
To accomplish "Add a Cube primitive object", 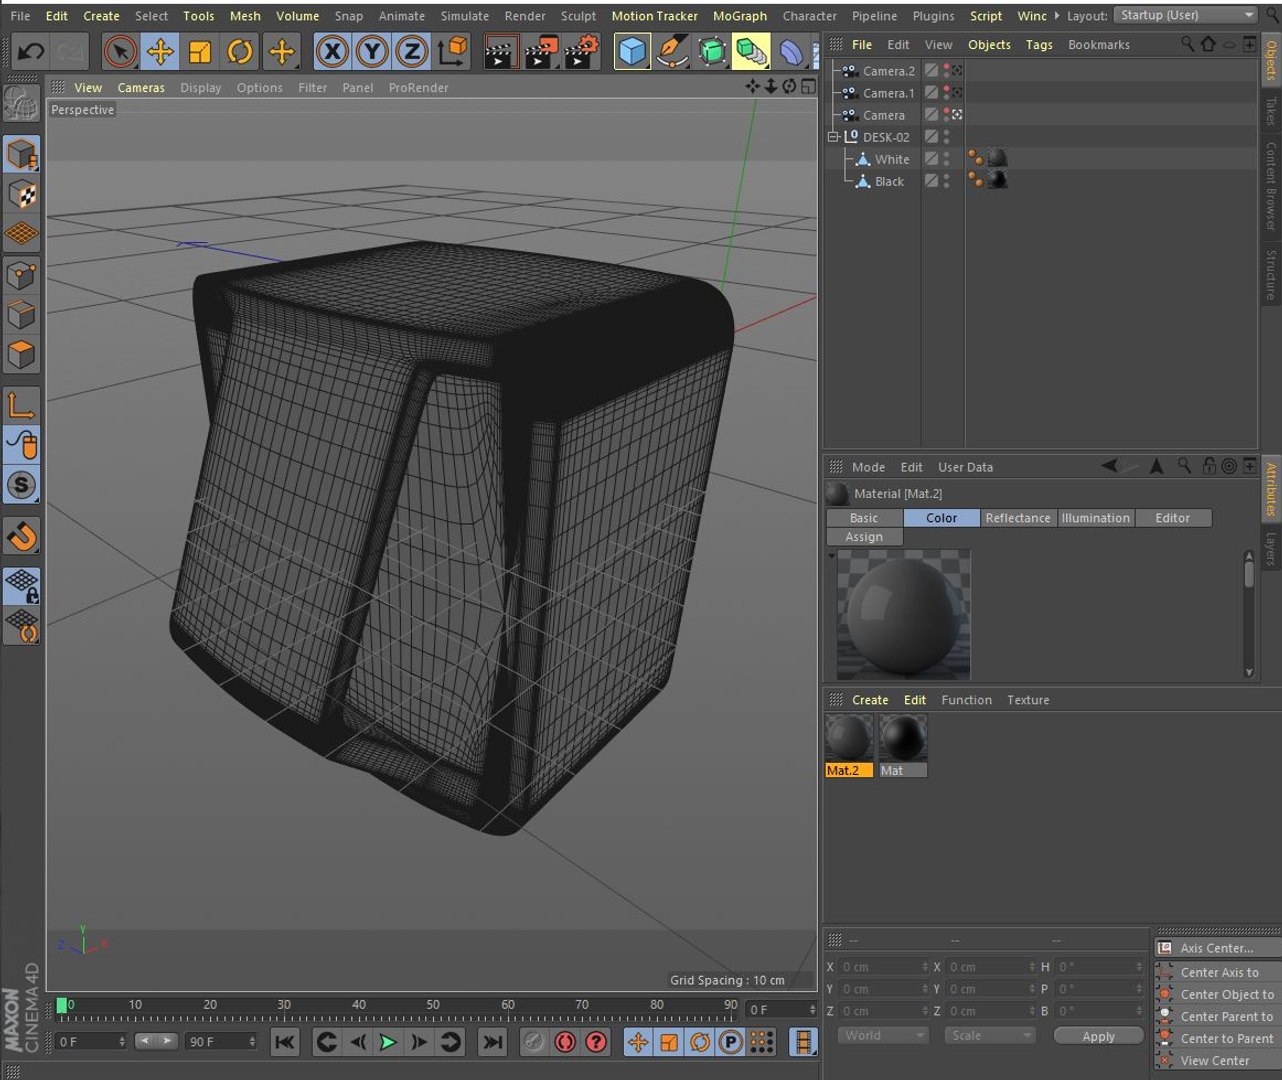I will [632, 51].
